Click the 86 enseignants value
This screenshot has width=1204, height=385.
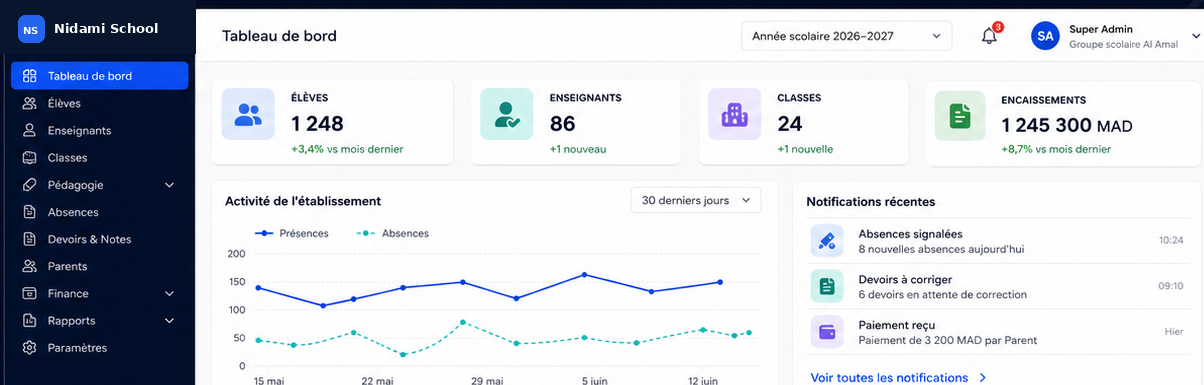[563, 124]
